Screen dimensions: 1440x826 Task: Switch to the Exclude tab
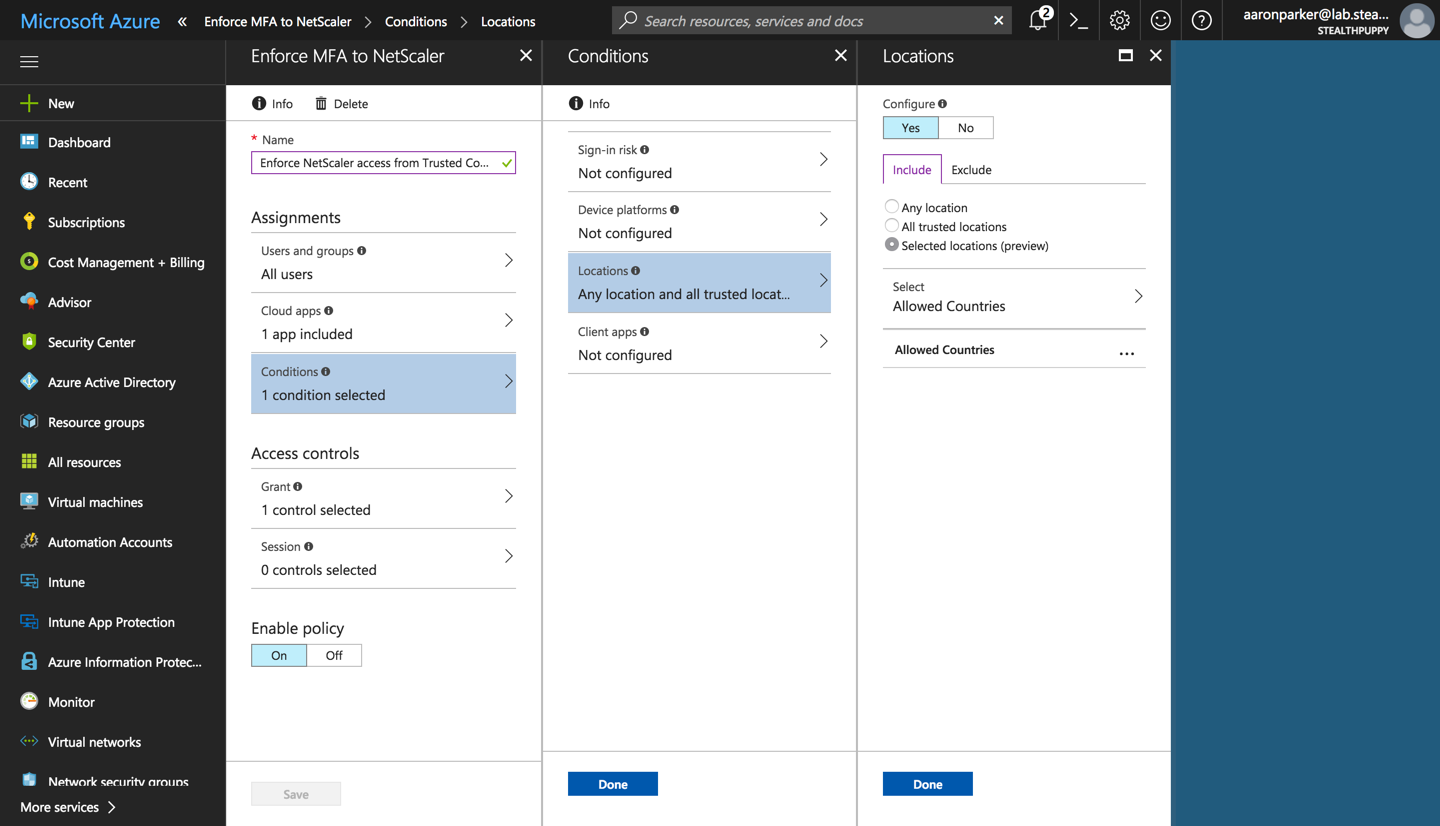pyautogui.click(x=971, y=169)
